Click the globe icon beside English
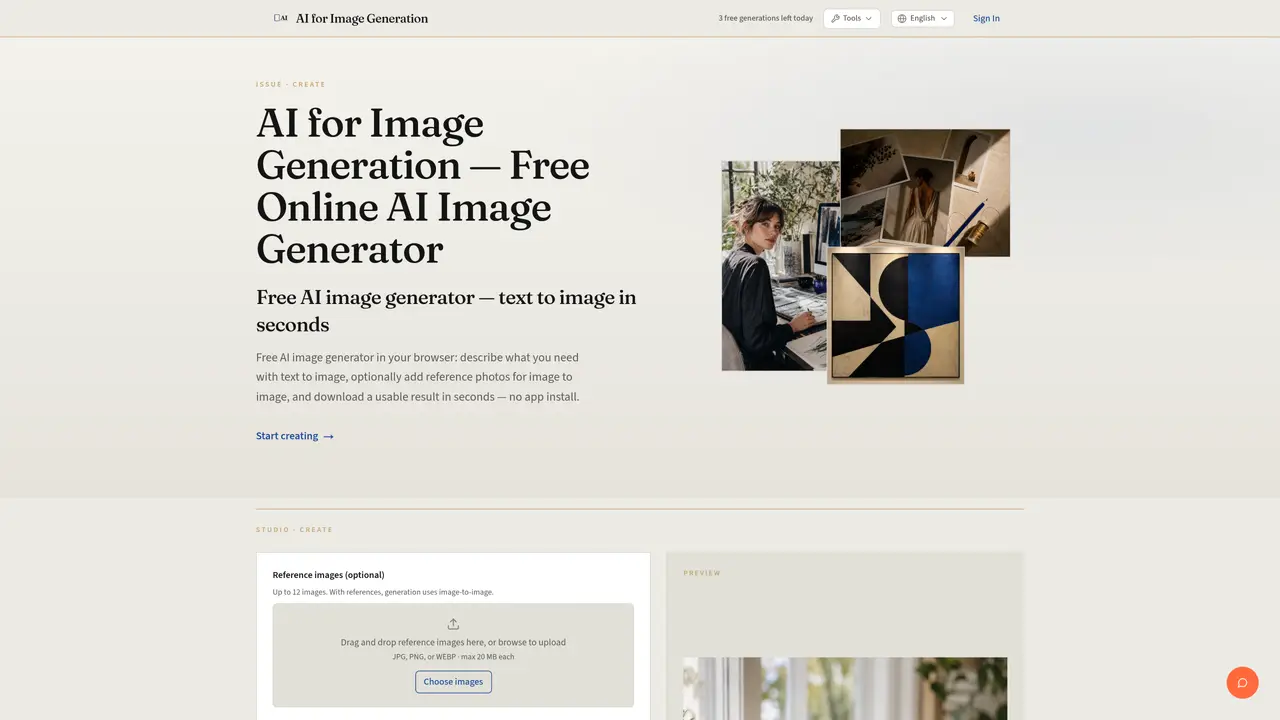 pyautogui.click(x=902, y=18)
